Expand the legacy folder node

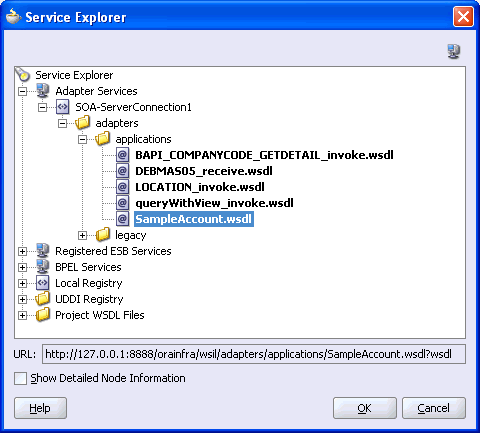click(82, 235)
